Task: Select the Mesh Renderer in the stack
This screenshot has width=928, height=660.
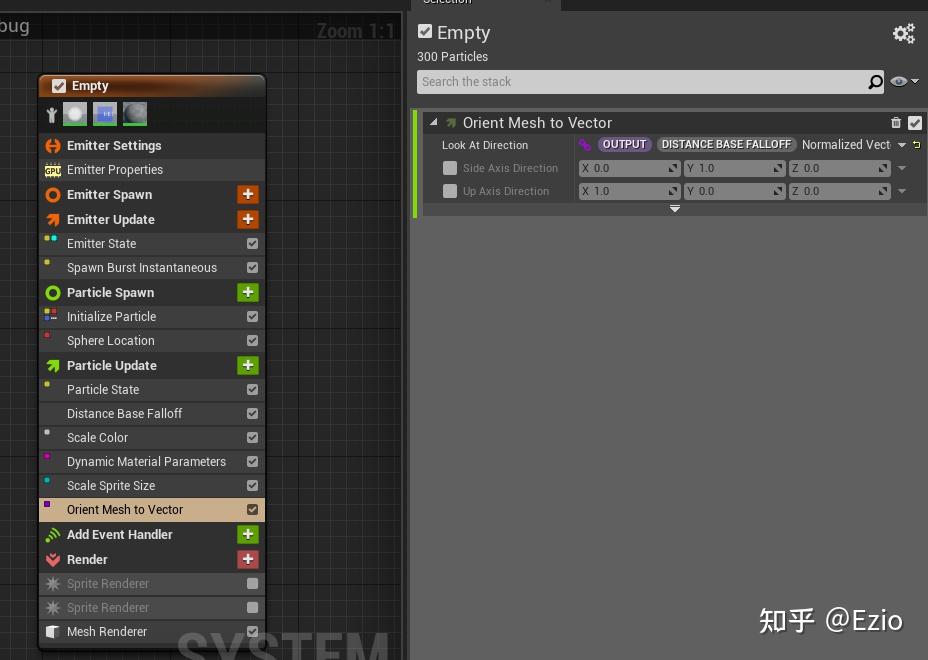Action: [x=107, y=631]
